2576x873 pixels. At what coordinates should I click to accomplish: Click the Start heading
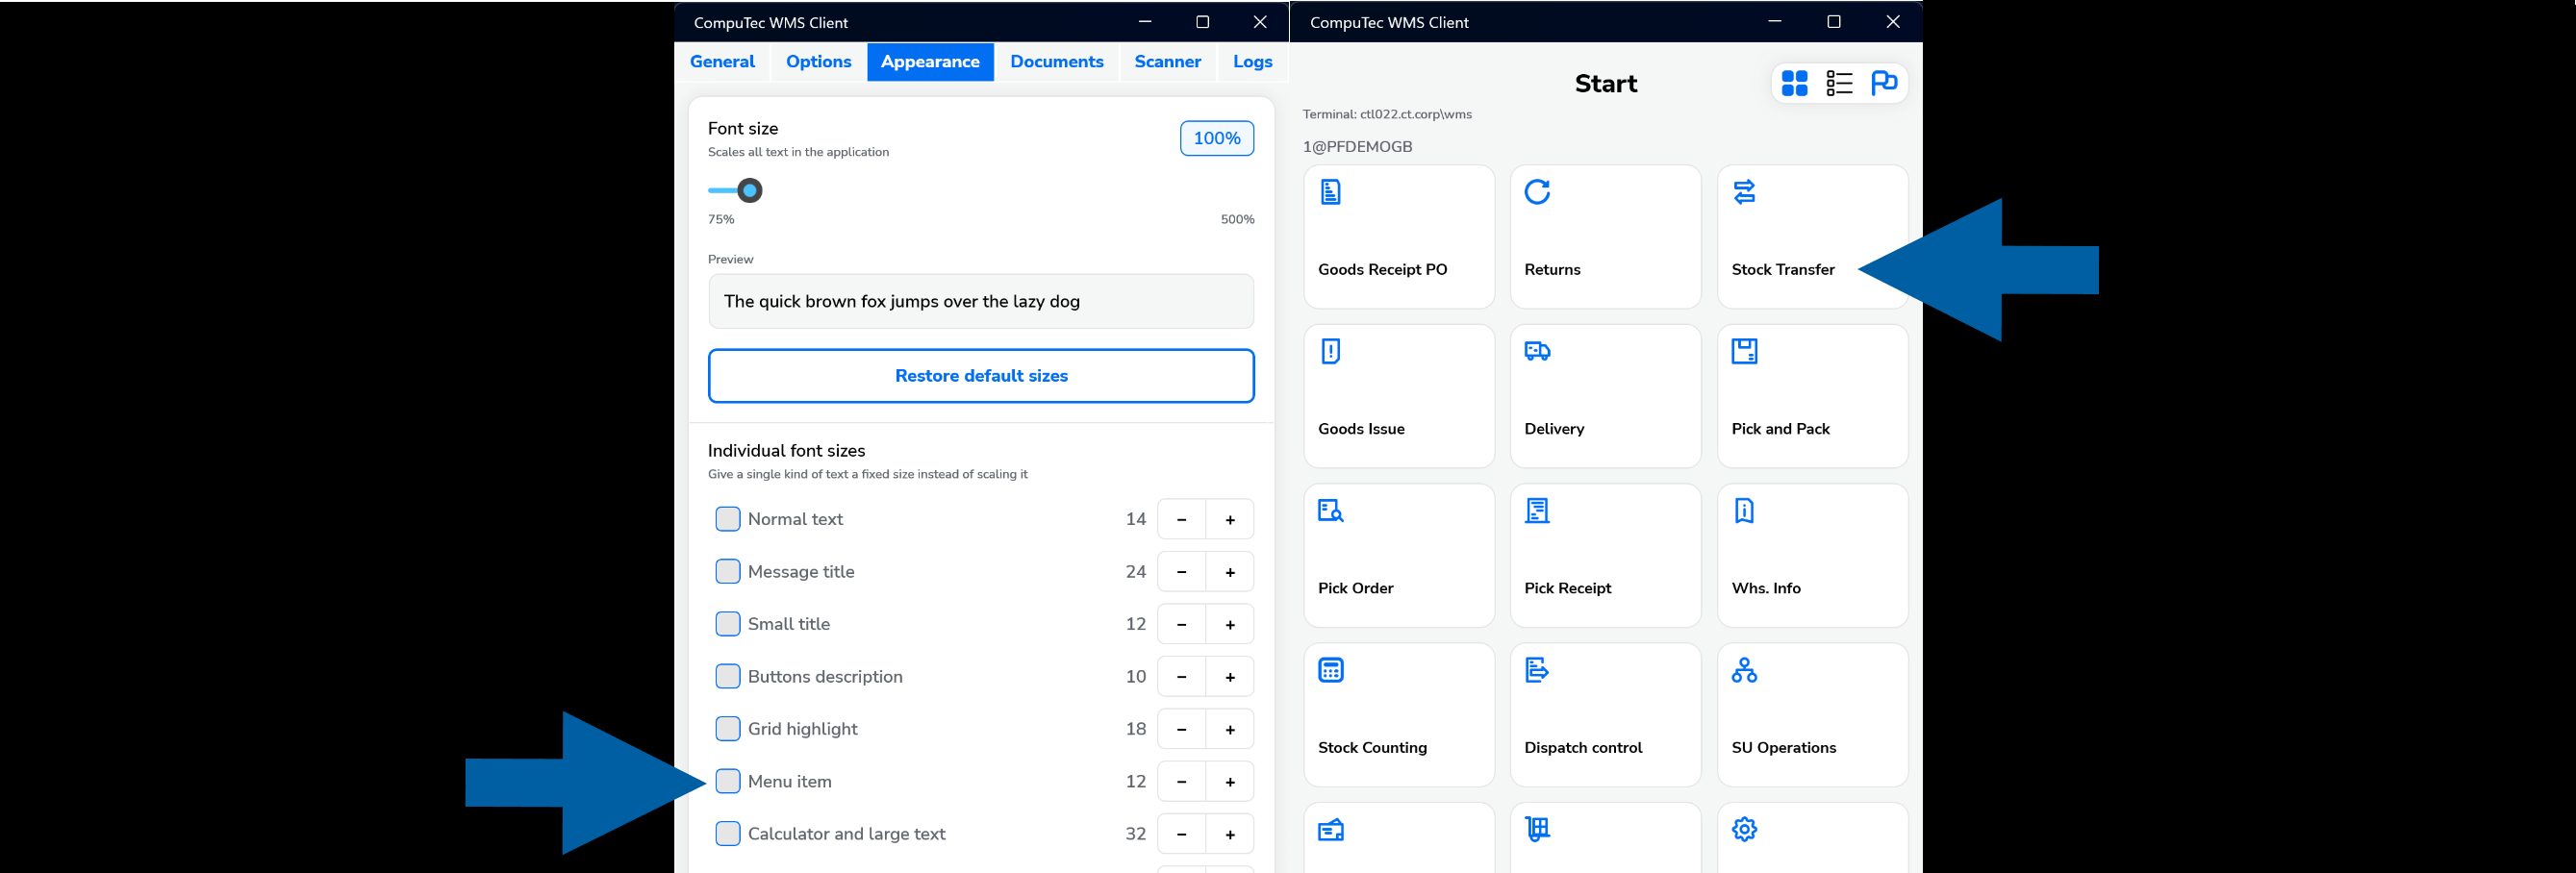pyautogui.click(x=1606, y=83)
